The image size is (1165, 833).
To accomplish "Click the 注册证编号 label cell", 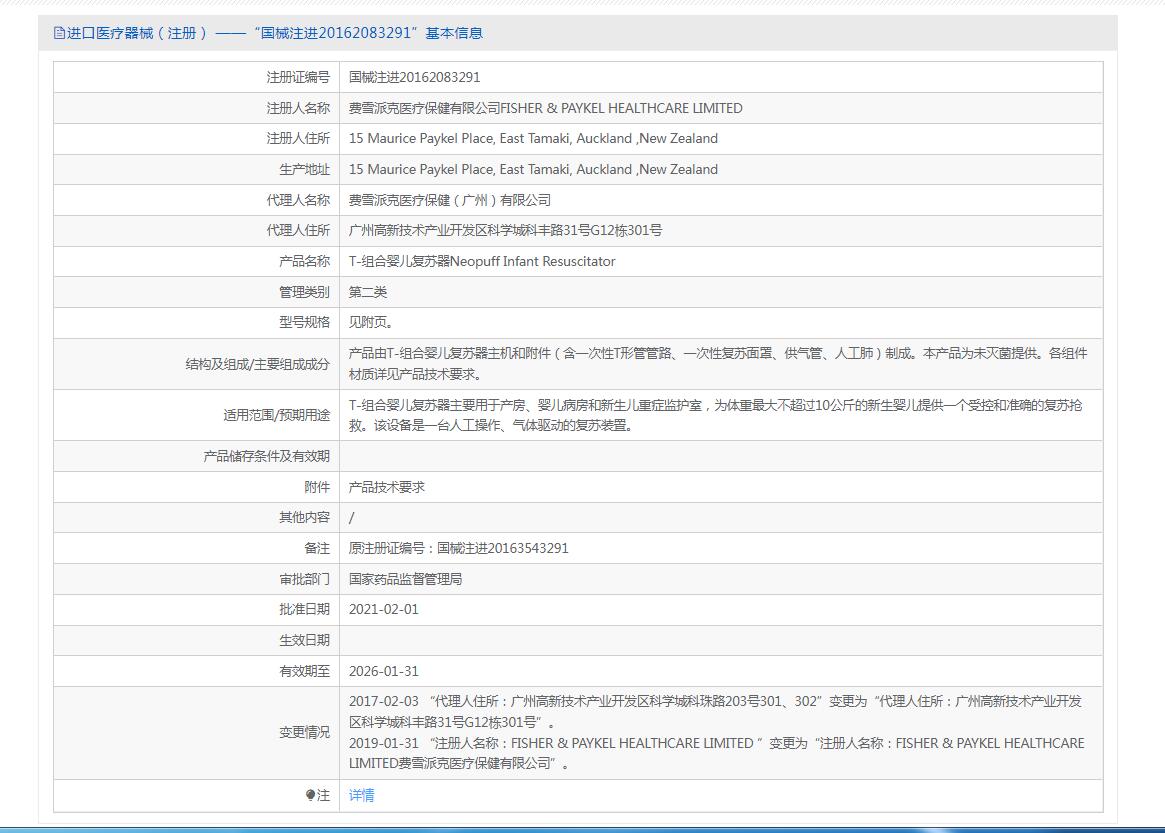I will [x=298, y=77].
